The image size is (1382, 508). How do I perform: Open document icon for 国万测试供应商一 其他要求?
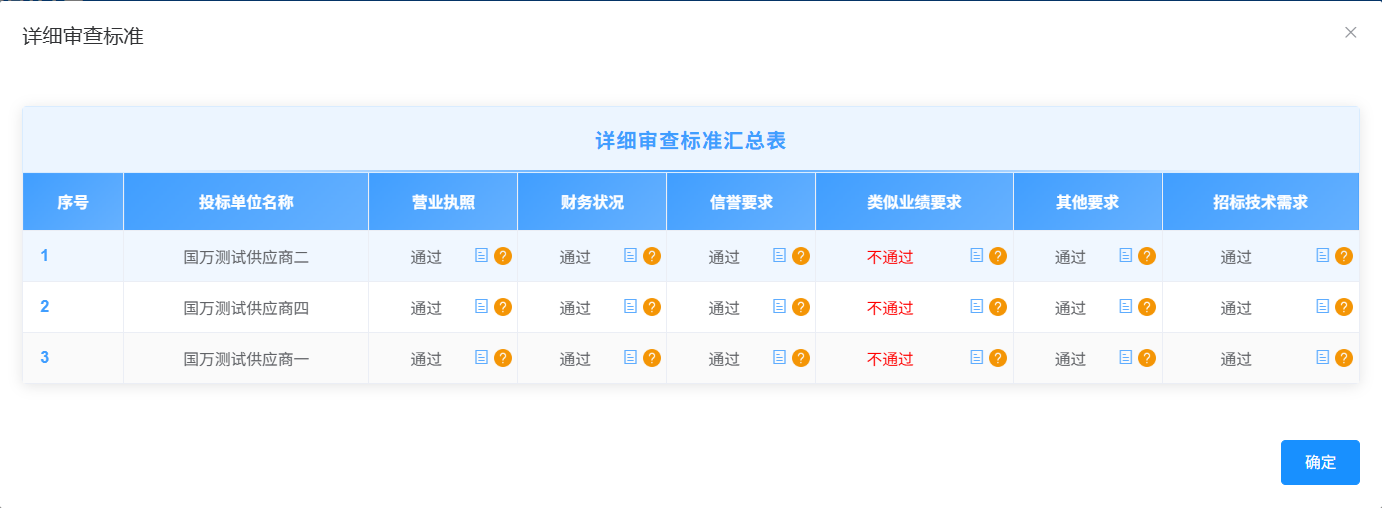point(1125,357)
